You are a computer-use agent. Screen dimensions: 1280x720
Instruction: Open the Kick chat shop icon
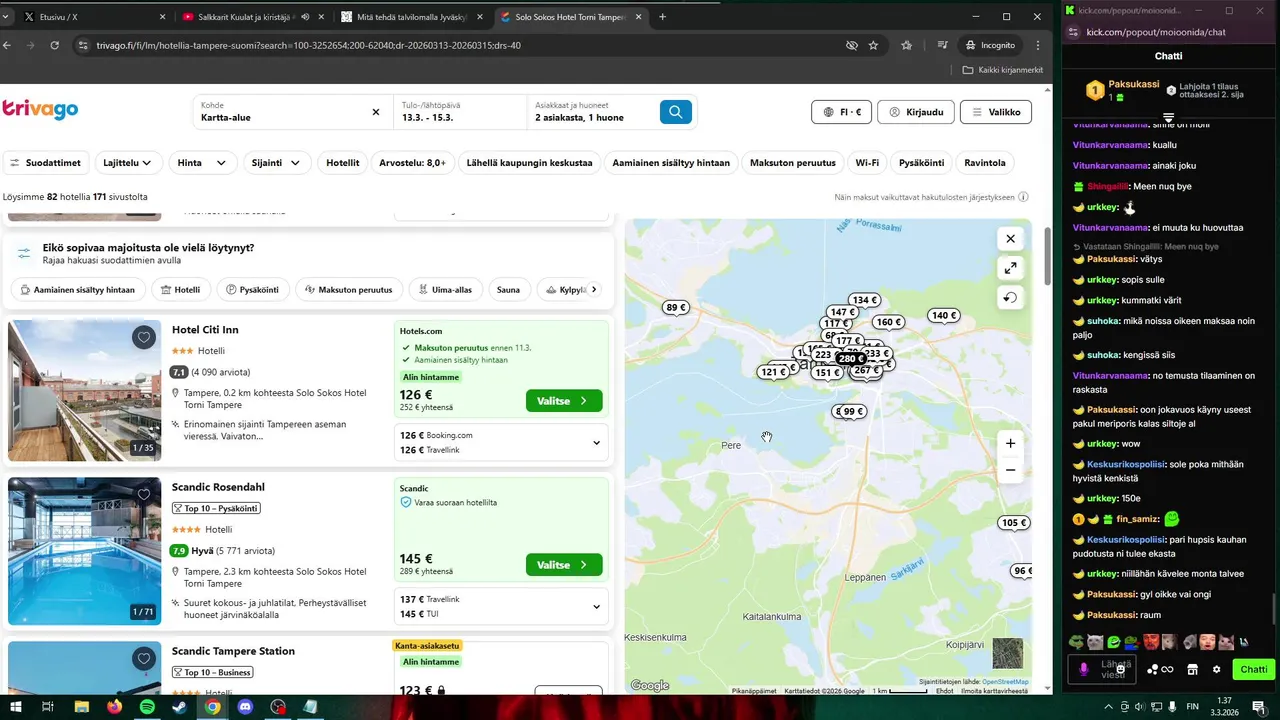(1192, 670)
